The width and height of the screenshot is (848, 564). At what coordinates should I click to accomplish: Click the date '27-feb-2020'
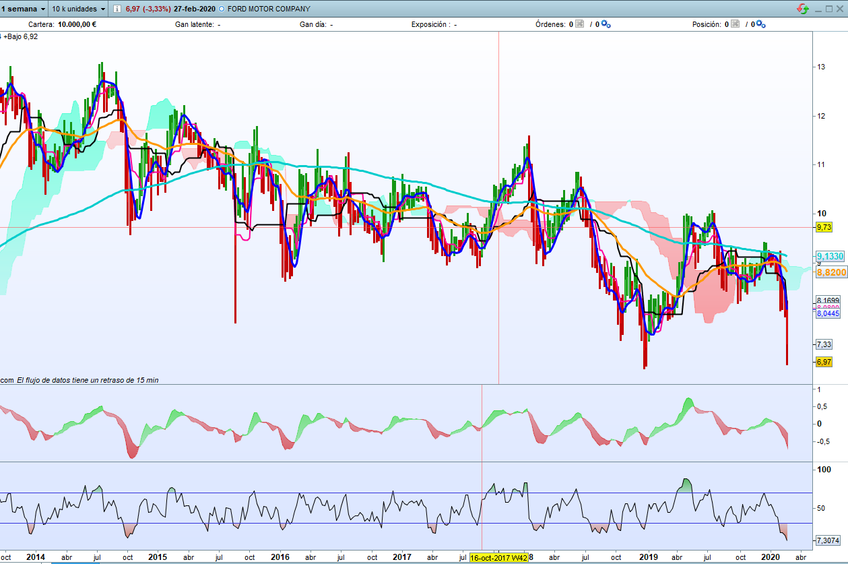coord(195,9)
